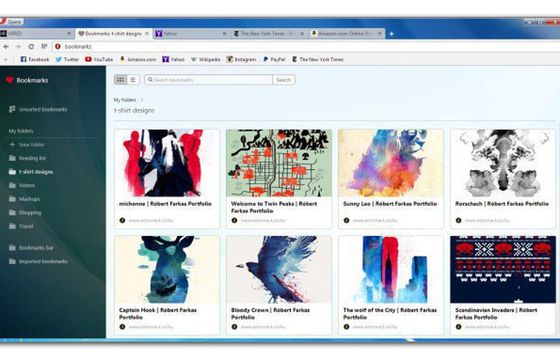The width and height of the screenshot is (560, 360).
Task: Open the YouTube bookmark
Action: coord(99,59)
